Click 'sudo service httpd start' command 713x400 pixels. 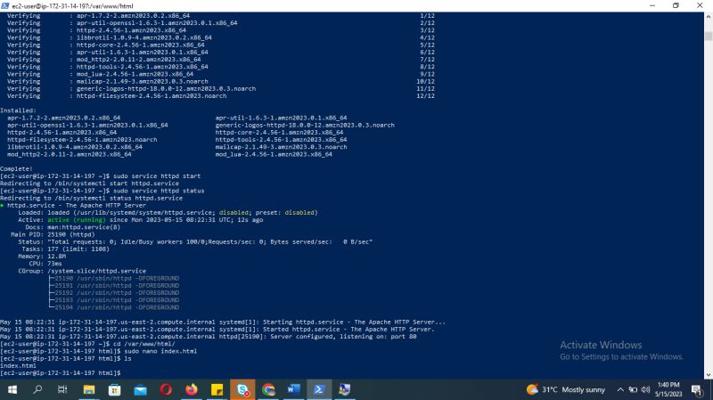[x=157, y=176]
